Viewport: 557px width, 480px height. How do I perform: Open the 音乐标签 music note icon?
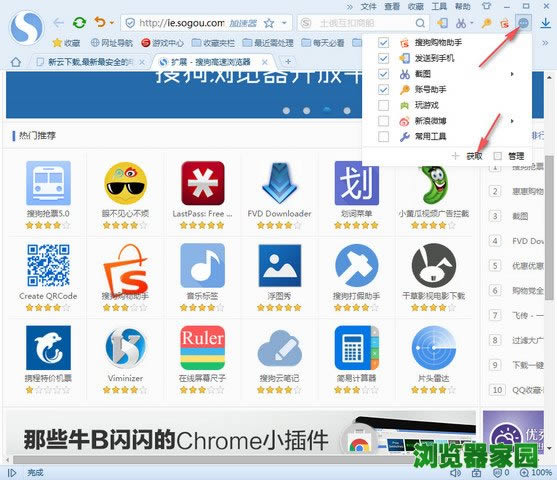pyautogui.click(x=202, y=265)
